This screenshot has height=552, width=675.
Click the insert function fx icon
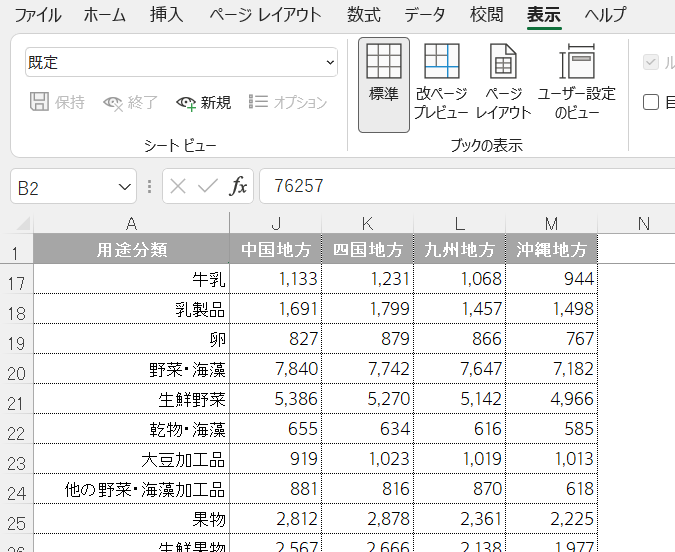pyautogui.click(x=239, y=187)
